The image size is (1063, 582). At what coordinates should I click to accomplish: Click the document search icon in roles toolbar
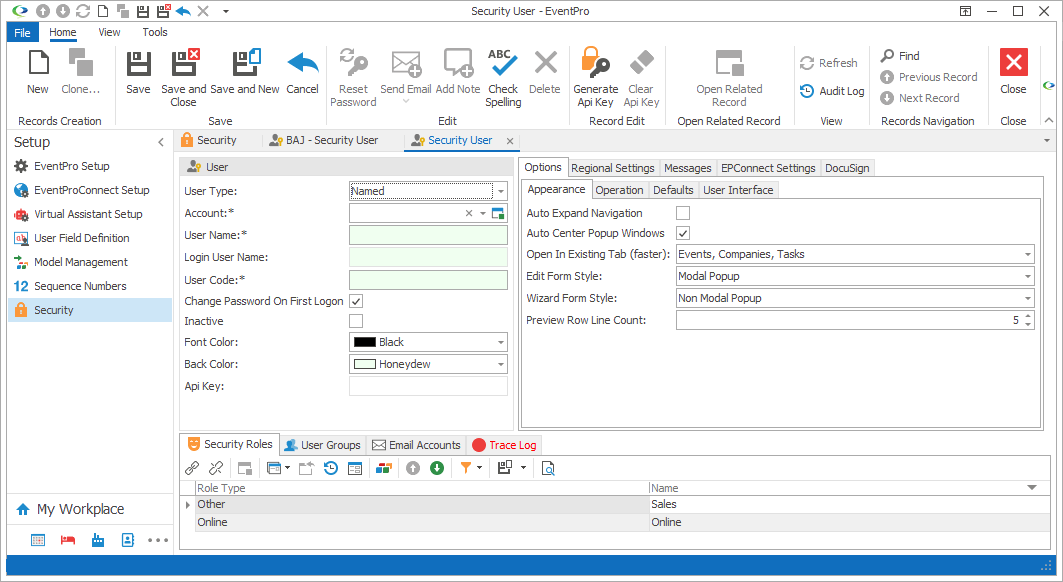click(x=548, y=468)
